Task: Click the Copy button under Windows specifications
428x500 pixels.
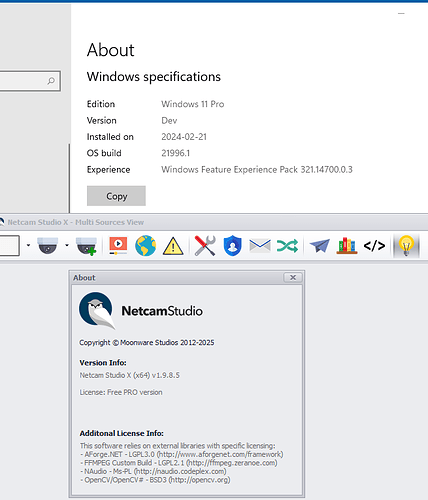Action: tap(116, 196)
